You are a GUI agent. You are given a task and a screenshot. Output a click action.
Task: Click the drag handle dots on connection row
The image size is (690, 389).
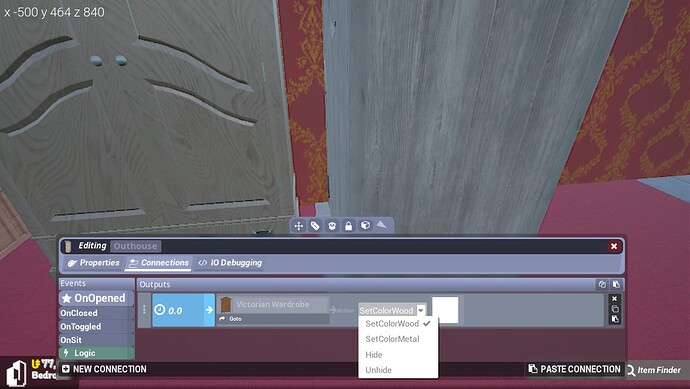pos(144,310)
